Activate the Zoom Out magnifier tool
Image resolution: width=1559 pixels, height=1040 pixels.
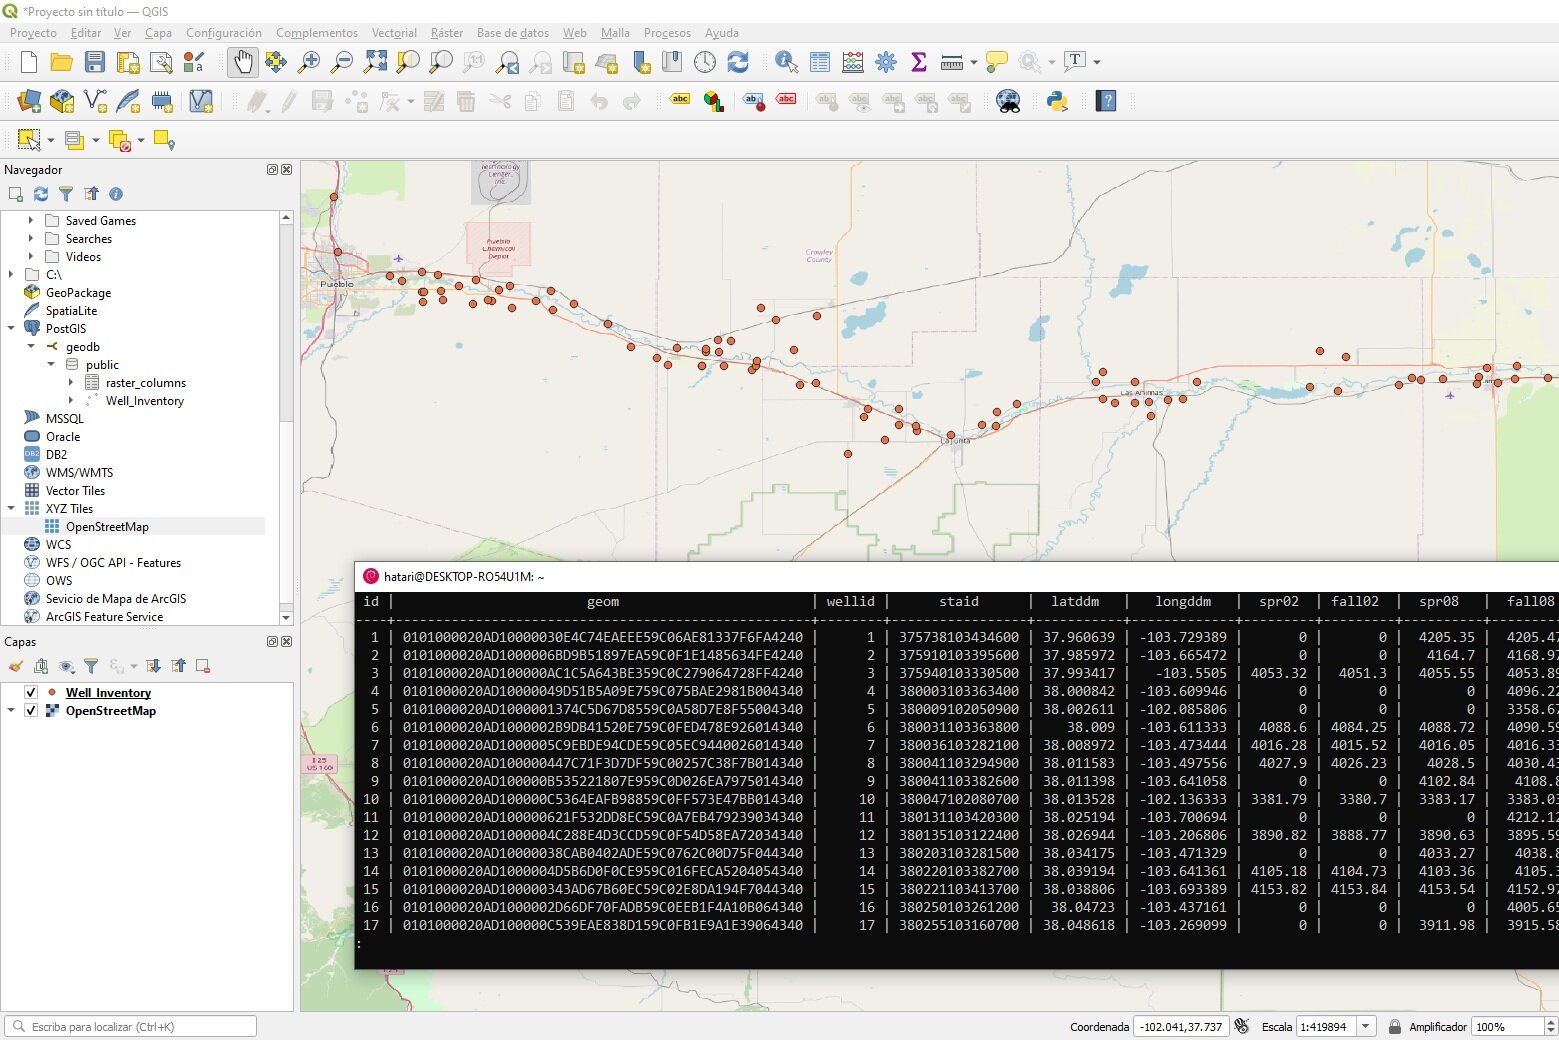(x=342, y=62)
